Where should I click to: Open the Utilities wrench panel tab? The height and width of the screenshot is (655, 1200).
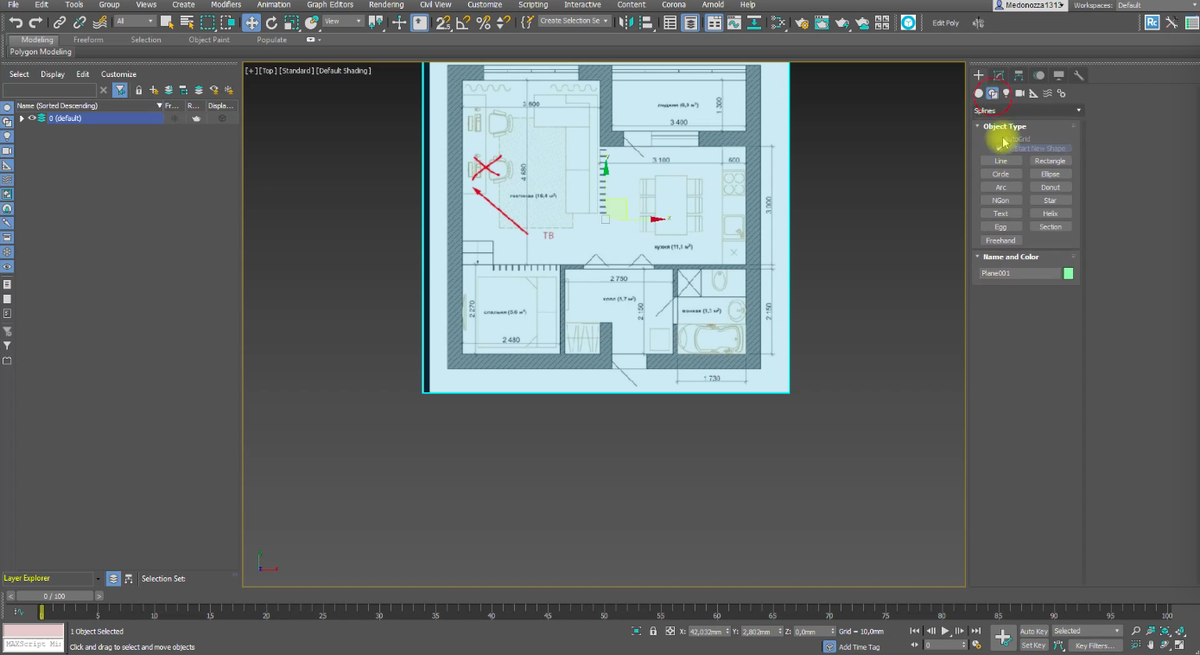[x=1079, y=75]
